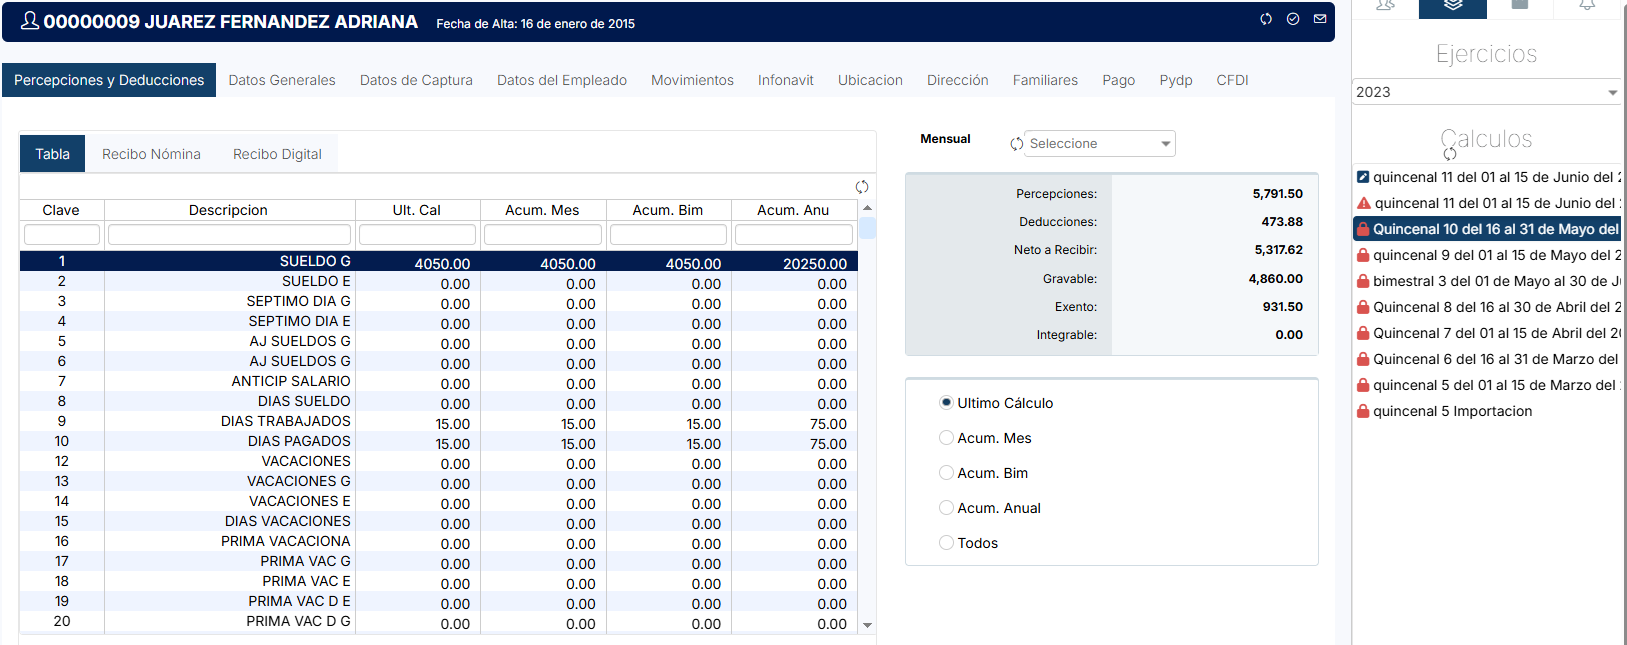The width and height of the screenshot is (1627, 645).
Task: Click the checkmark circle icon in header
Action: [1293, 19]
